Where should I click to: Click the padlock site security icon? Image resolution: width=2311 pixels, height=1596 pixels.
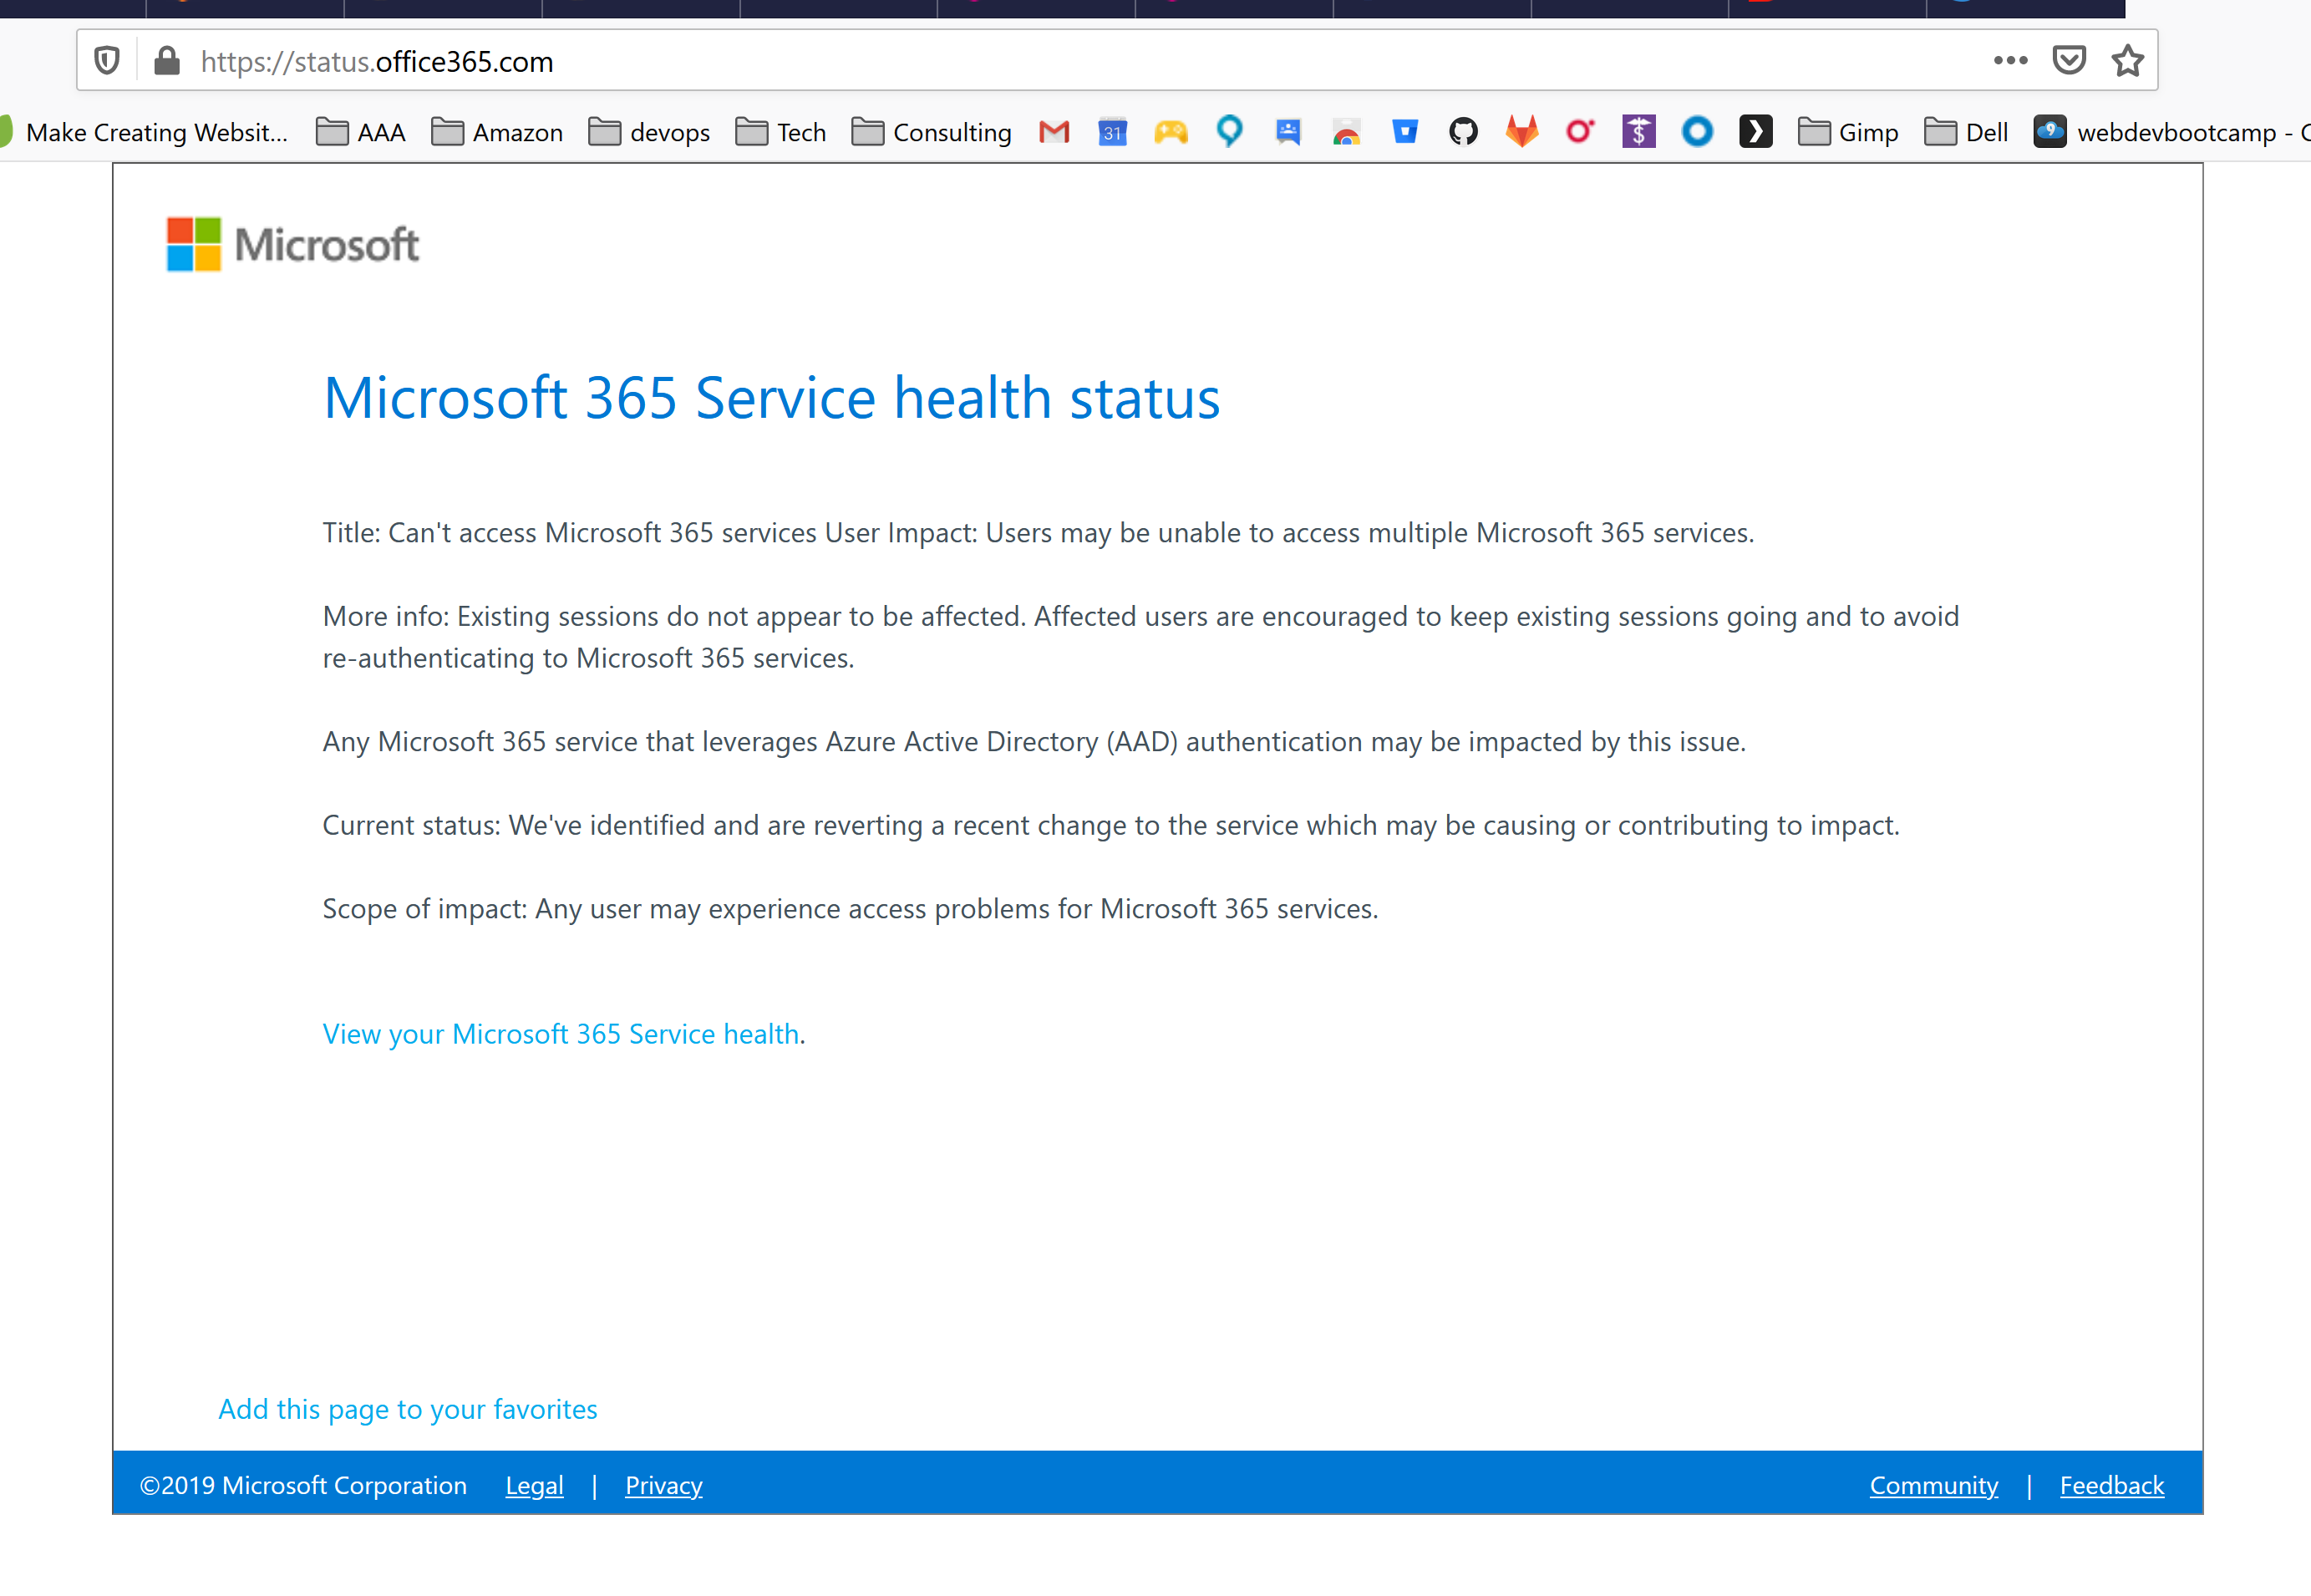pyautogui.click(x=167, y=61)
